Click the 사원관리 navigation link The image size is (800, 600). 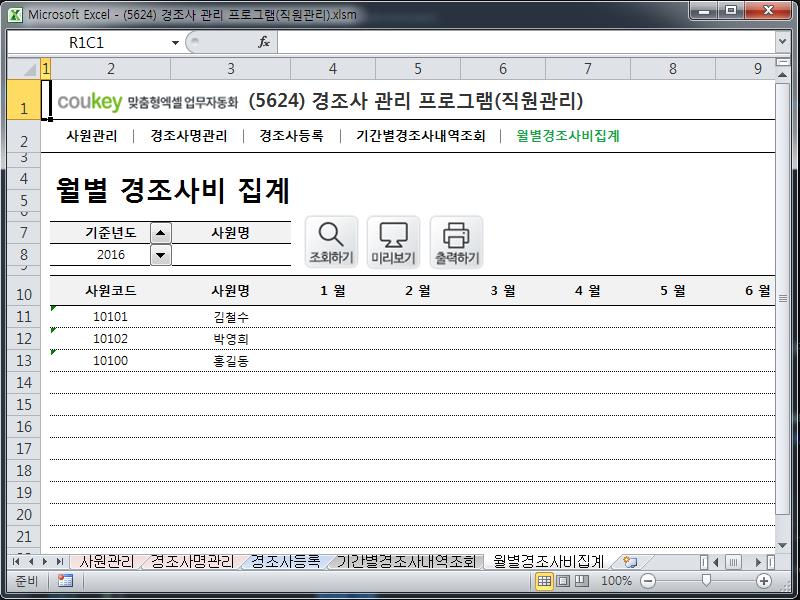[92, 136]
